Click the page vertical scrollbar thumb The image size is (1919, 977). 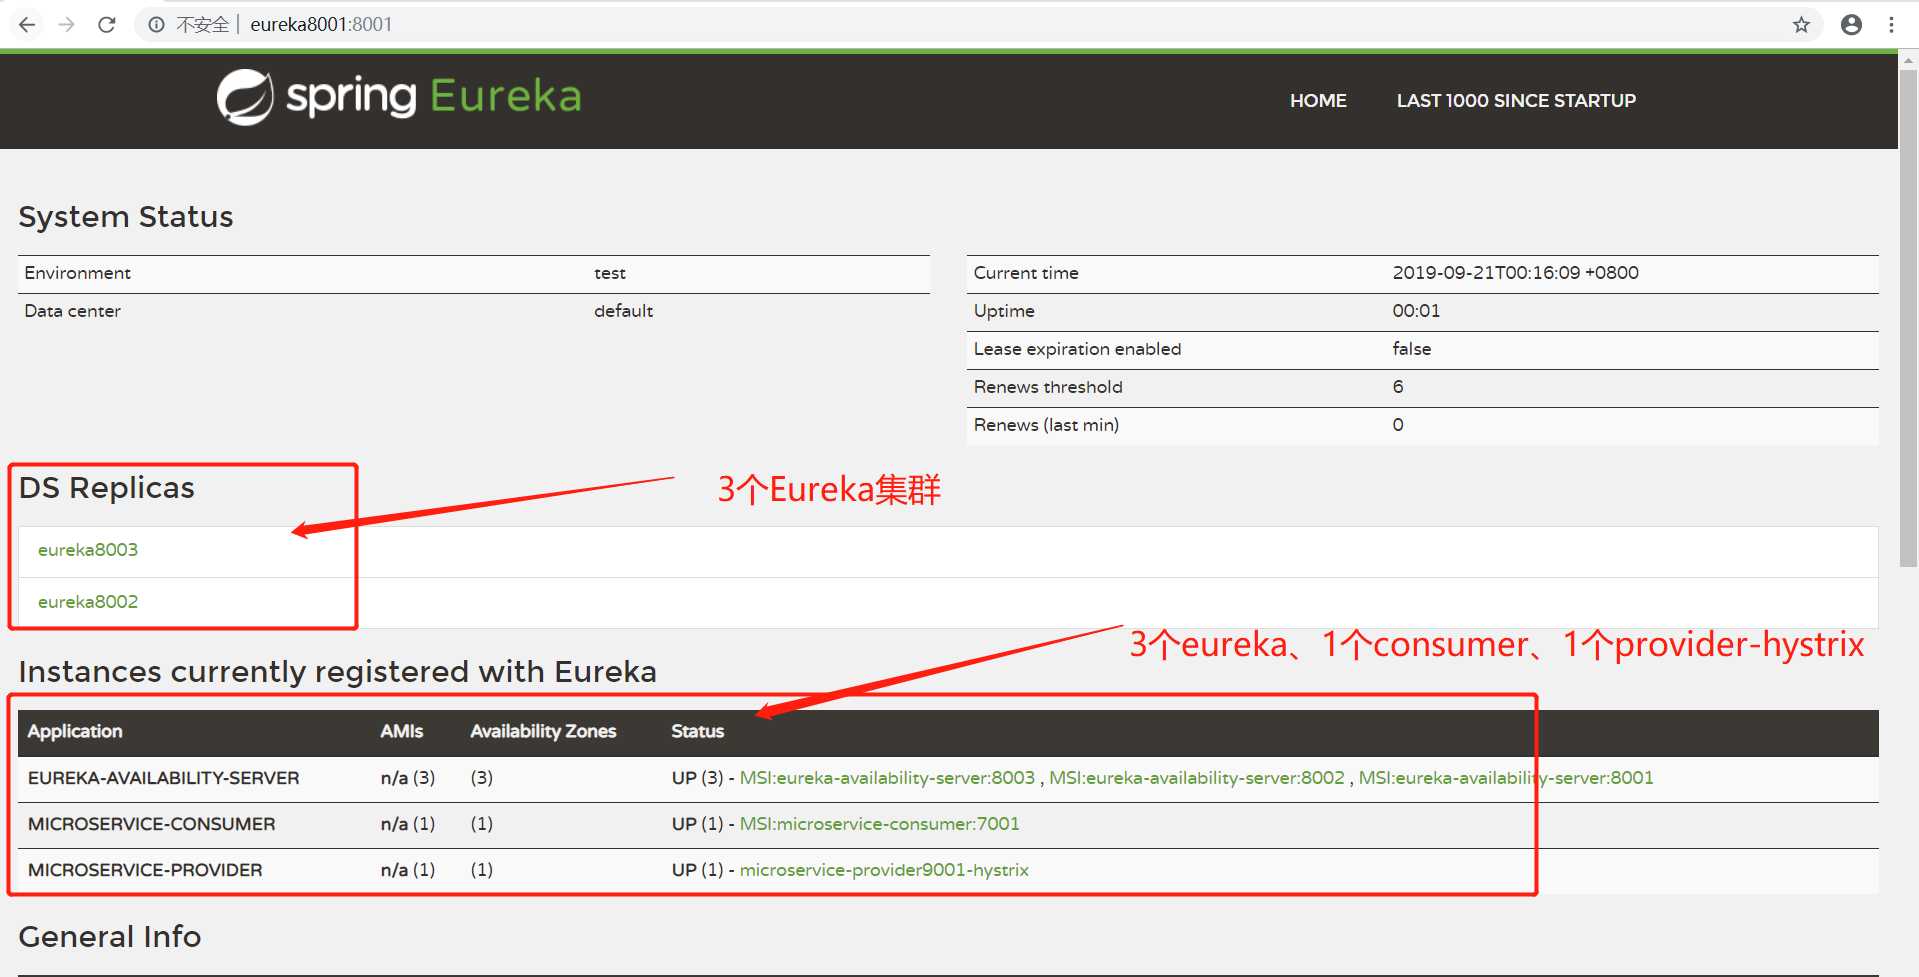[x=1908, y=320]
